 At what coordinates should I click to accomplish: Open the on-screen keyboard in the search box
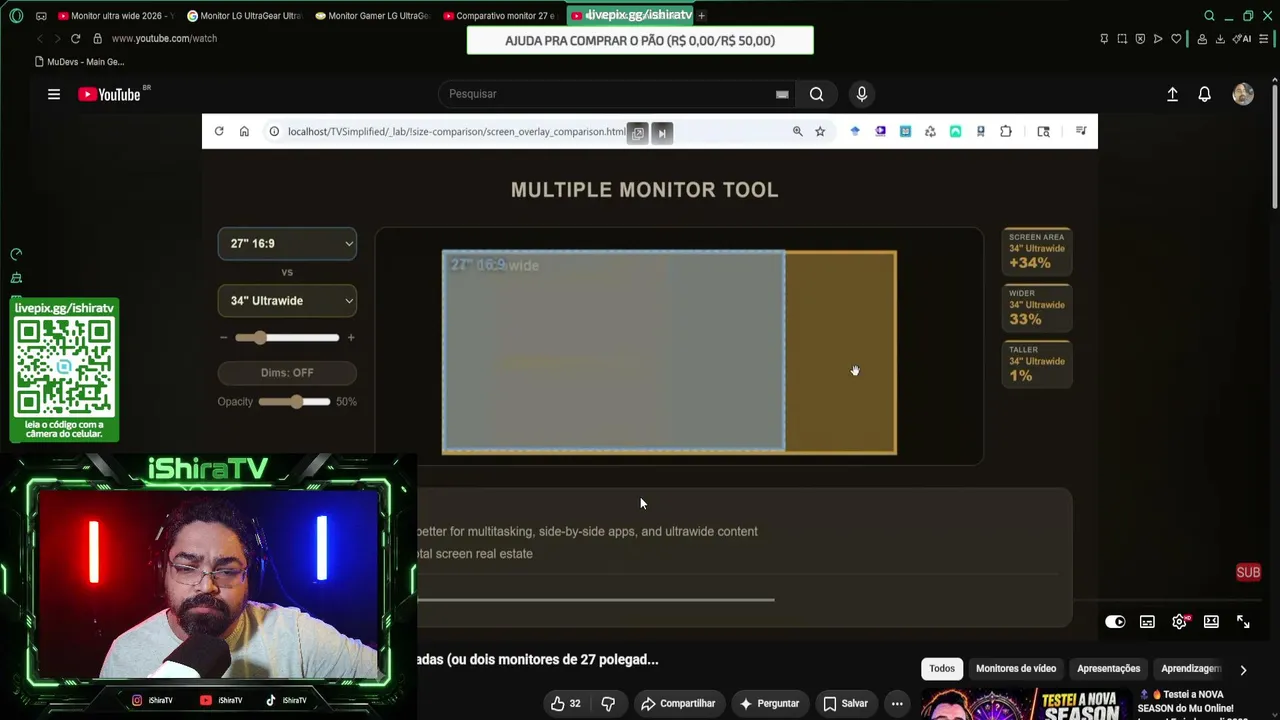click(x=782, y=94)
